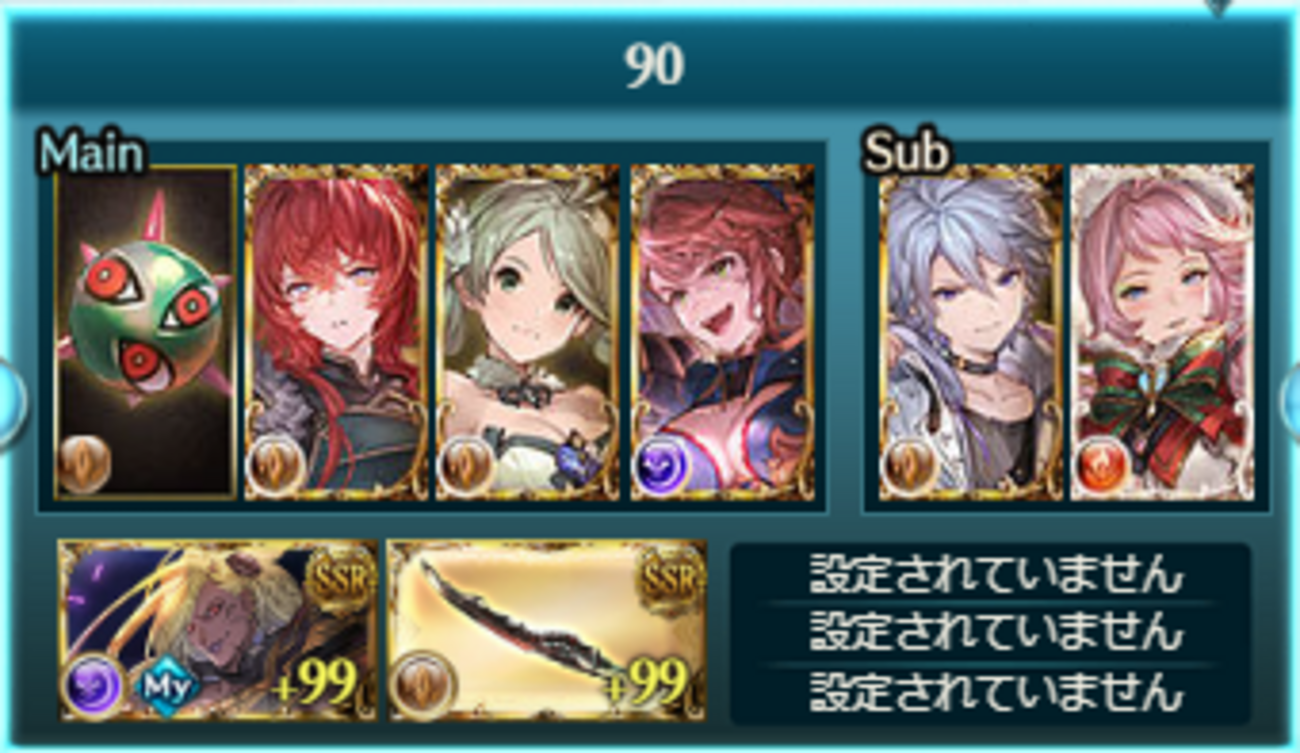
Task: Click the dark element icon on laughing character
Action: [x=660, y=465]
